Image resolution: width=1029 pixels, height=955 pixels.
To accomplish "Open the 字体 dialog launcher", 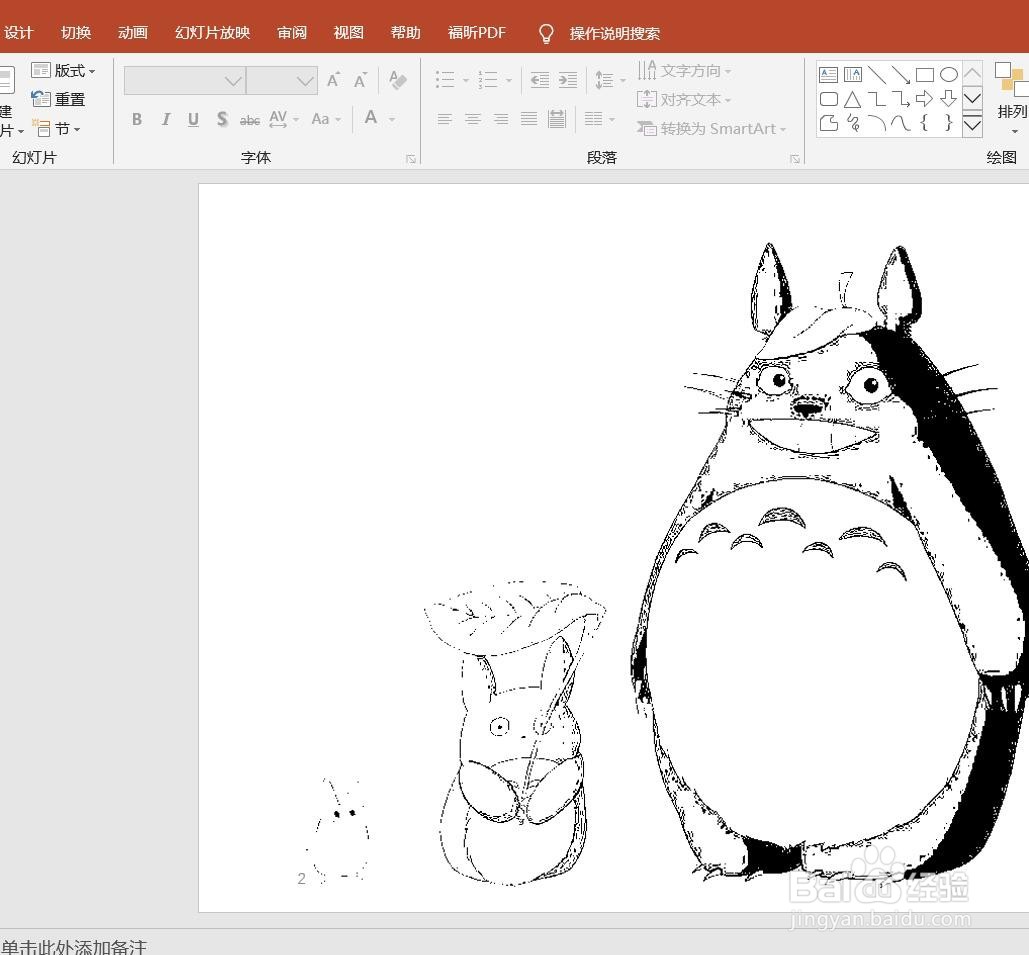I will tap(411, 159).
